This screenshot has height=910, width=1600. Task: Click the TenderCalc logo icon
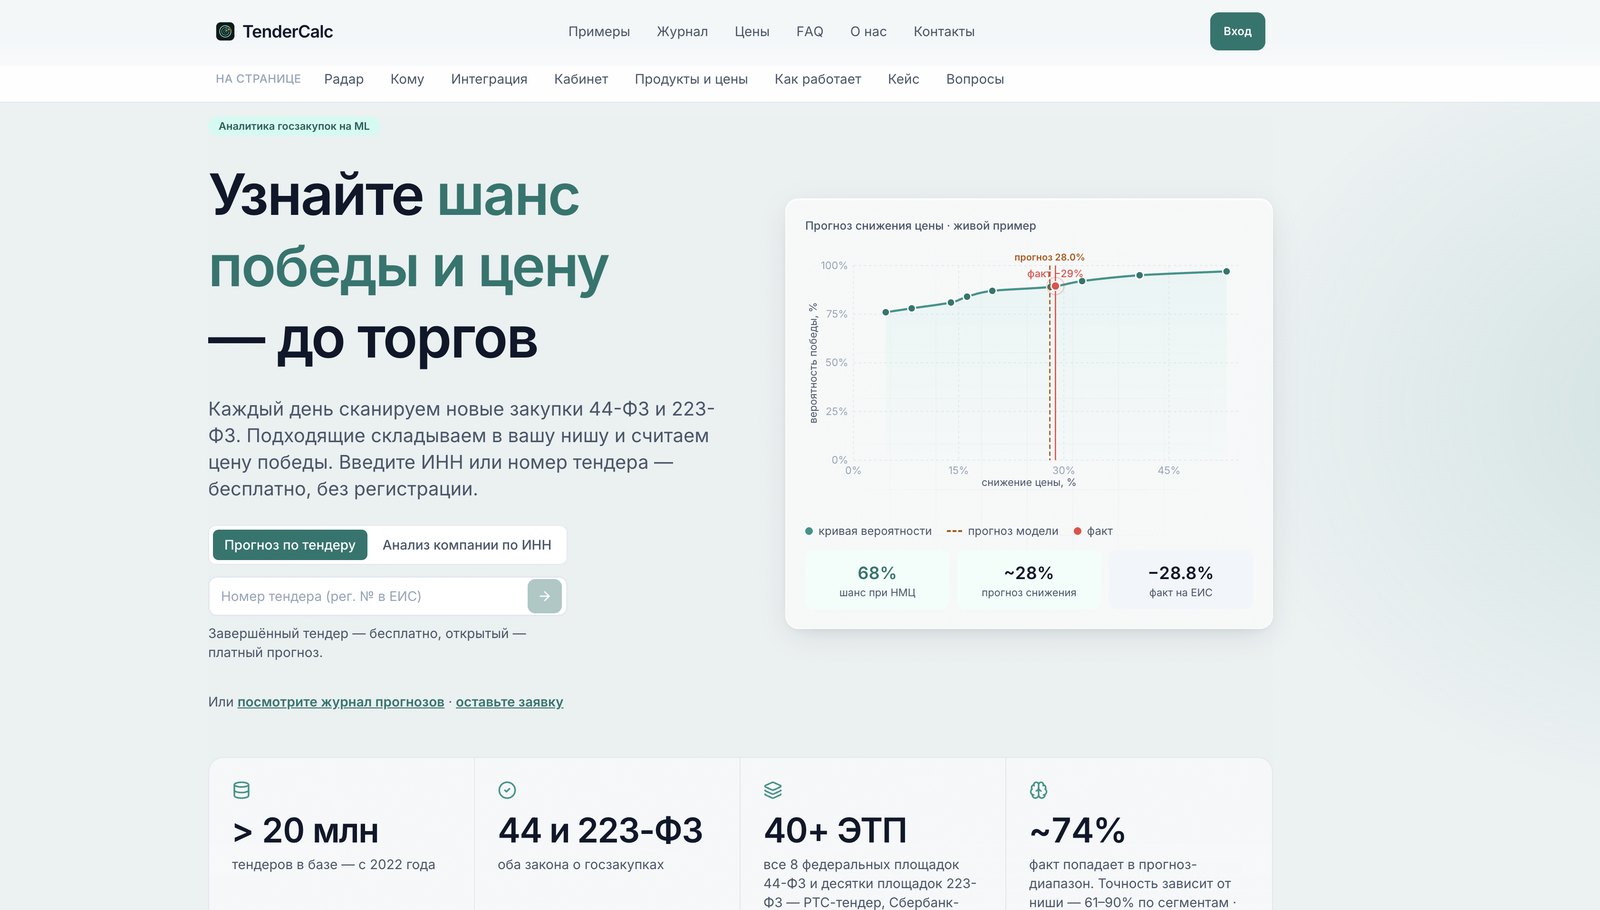(x=225, y=31)
